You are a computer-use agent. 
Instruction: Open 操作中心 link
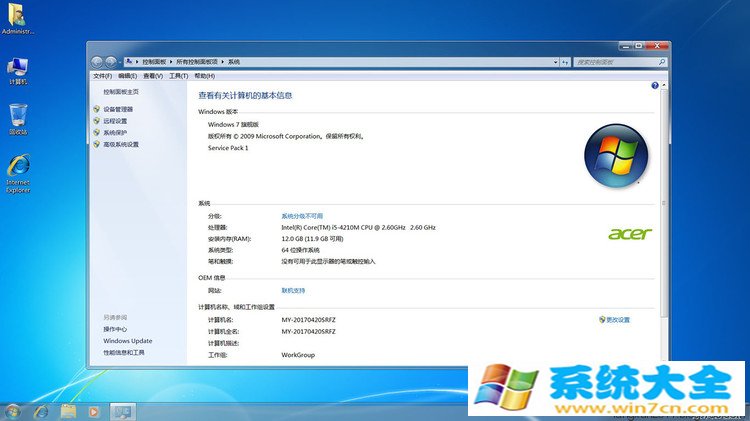[x=115, y=329]
